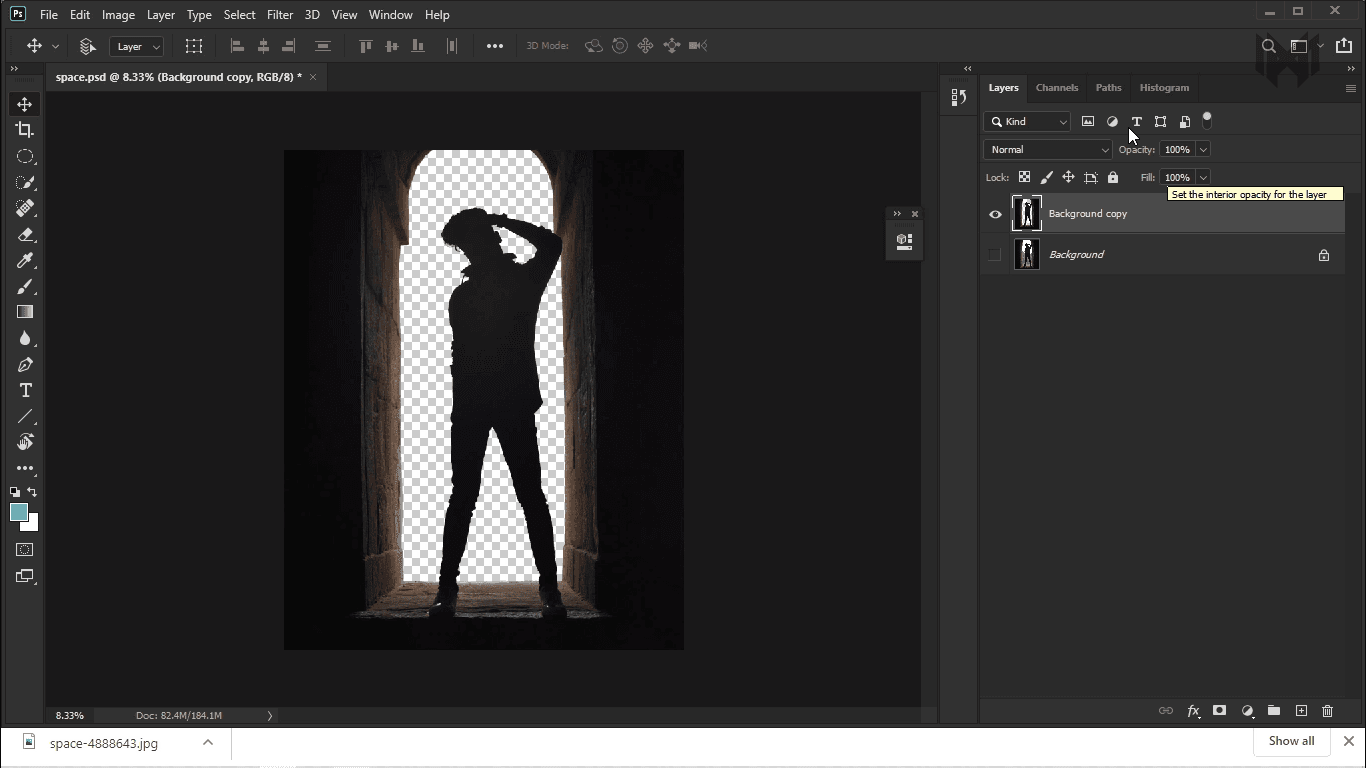This screenshot has width=1366, height=768.
Task: Select the Elliptical Marquee tool
Action: click(25, 156)
